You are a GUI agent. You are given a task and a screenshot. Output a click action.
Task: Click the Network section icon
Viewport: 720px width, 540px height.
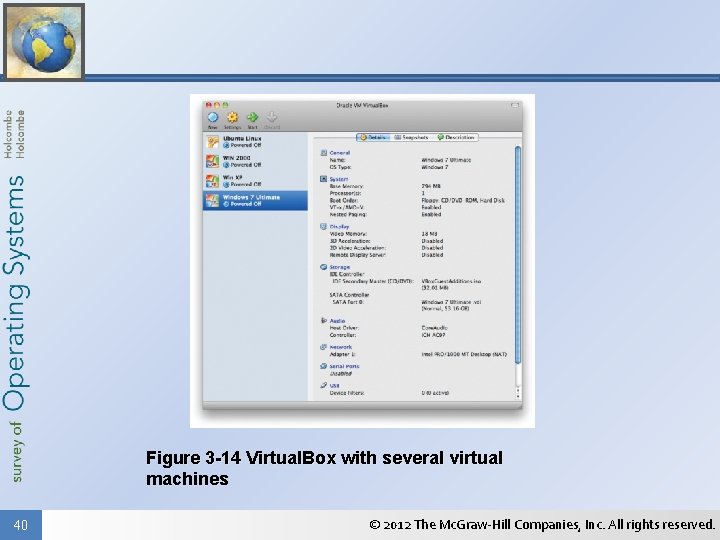click(323, 347)
